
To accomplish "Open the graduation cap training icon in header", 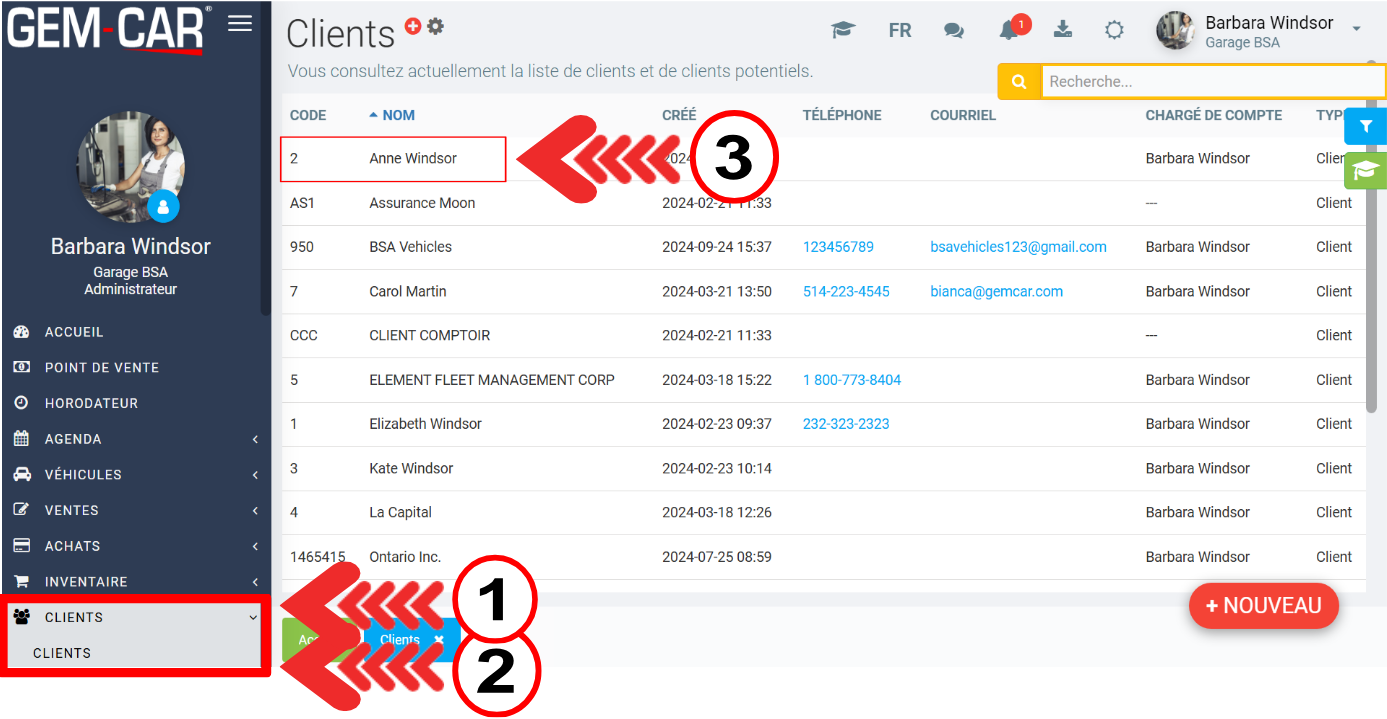I will click(843, 30).
